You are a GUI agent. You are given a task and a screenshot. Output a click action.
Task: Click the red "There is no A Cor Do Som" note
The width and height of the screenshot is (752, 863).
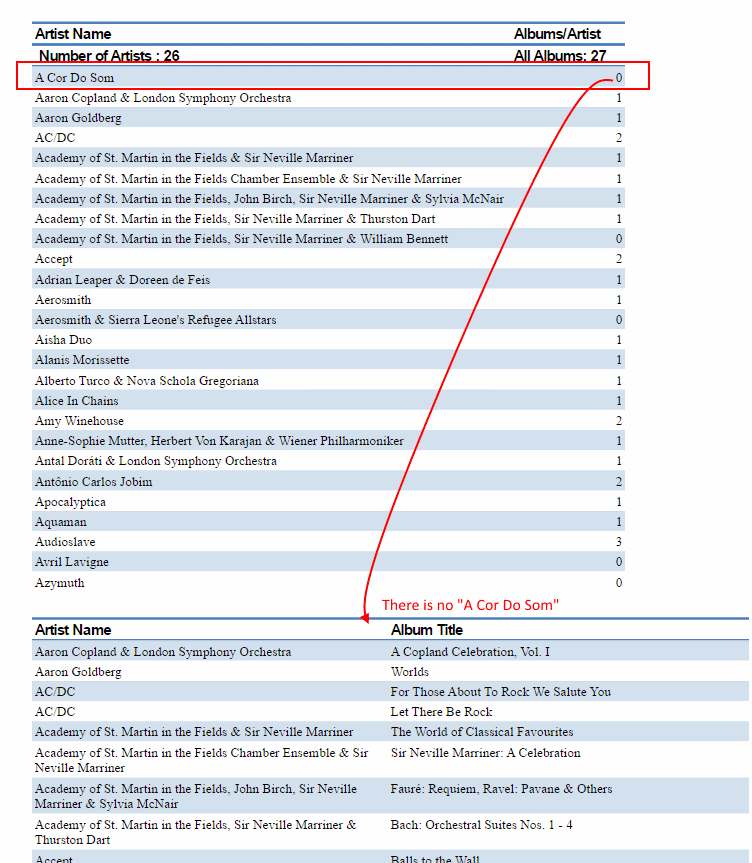tap(470, 605)
